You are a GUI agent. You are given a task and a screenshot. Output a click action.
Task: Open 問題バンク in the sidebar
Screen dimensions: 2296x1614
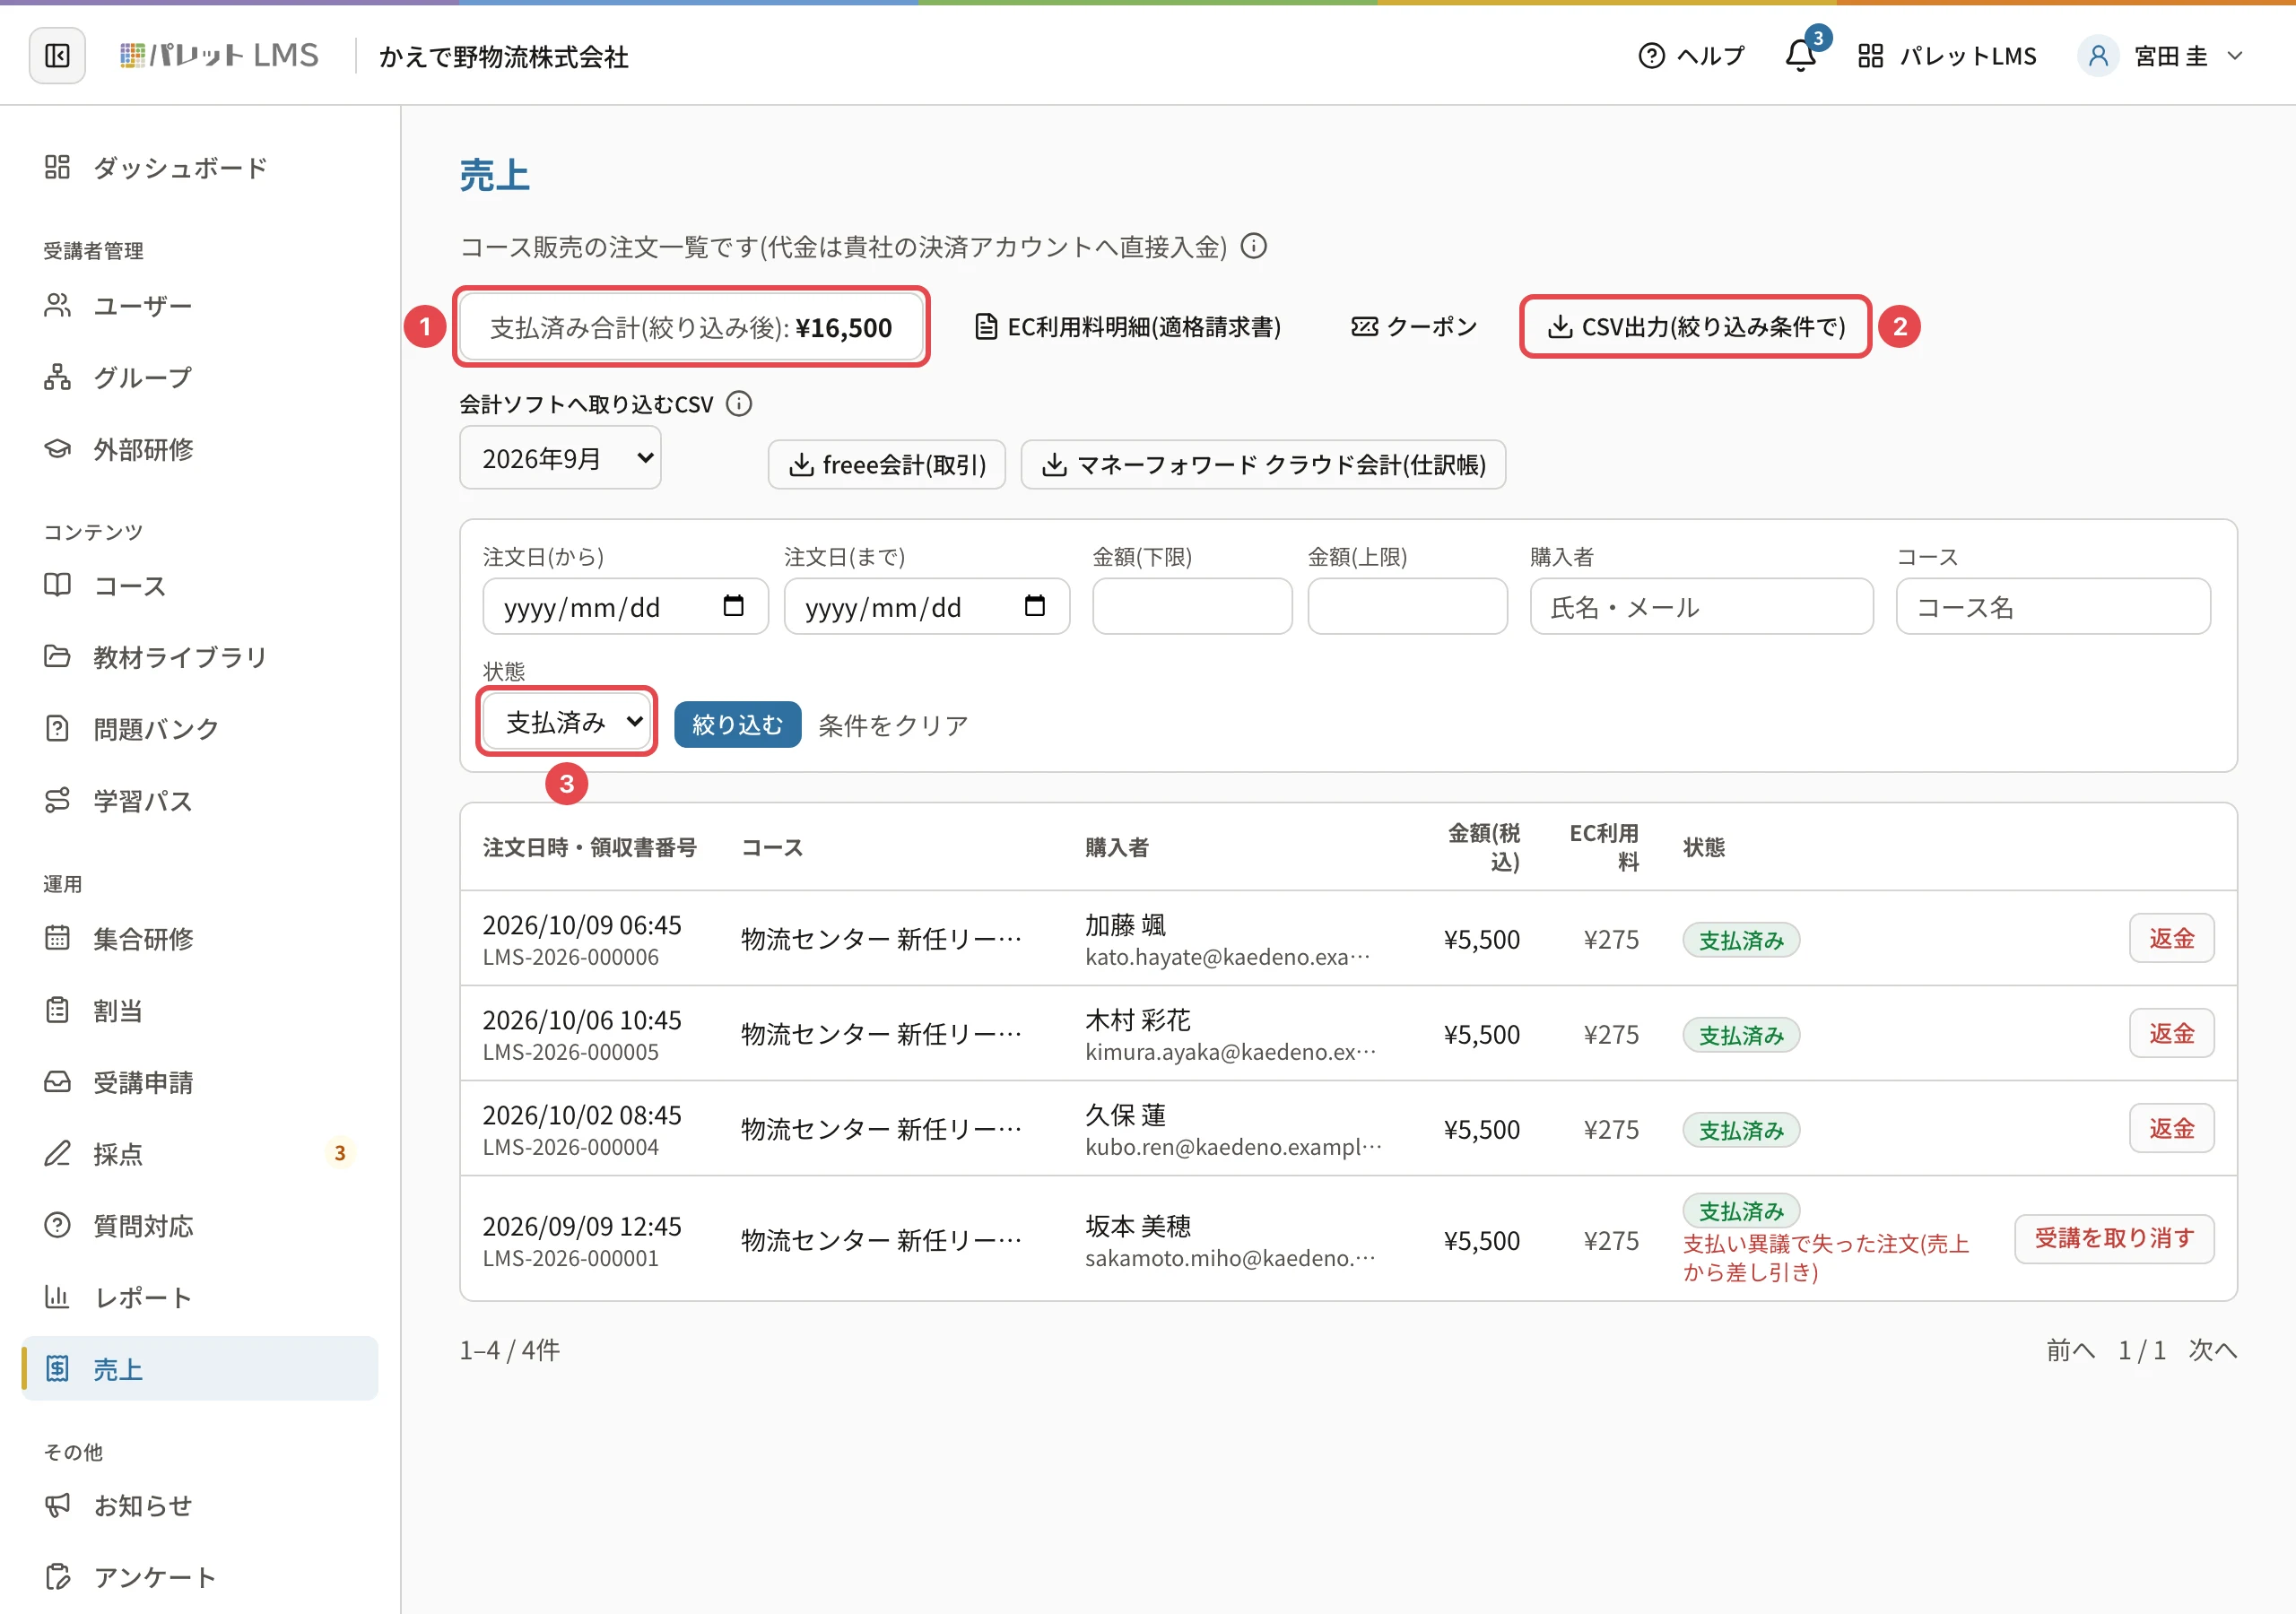point(200,729)
